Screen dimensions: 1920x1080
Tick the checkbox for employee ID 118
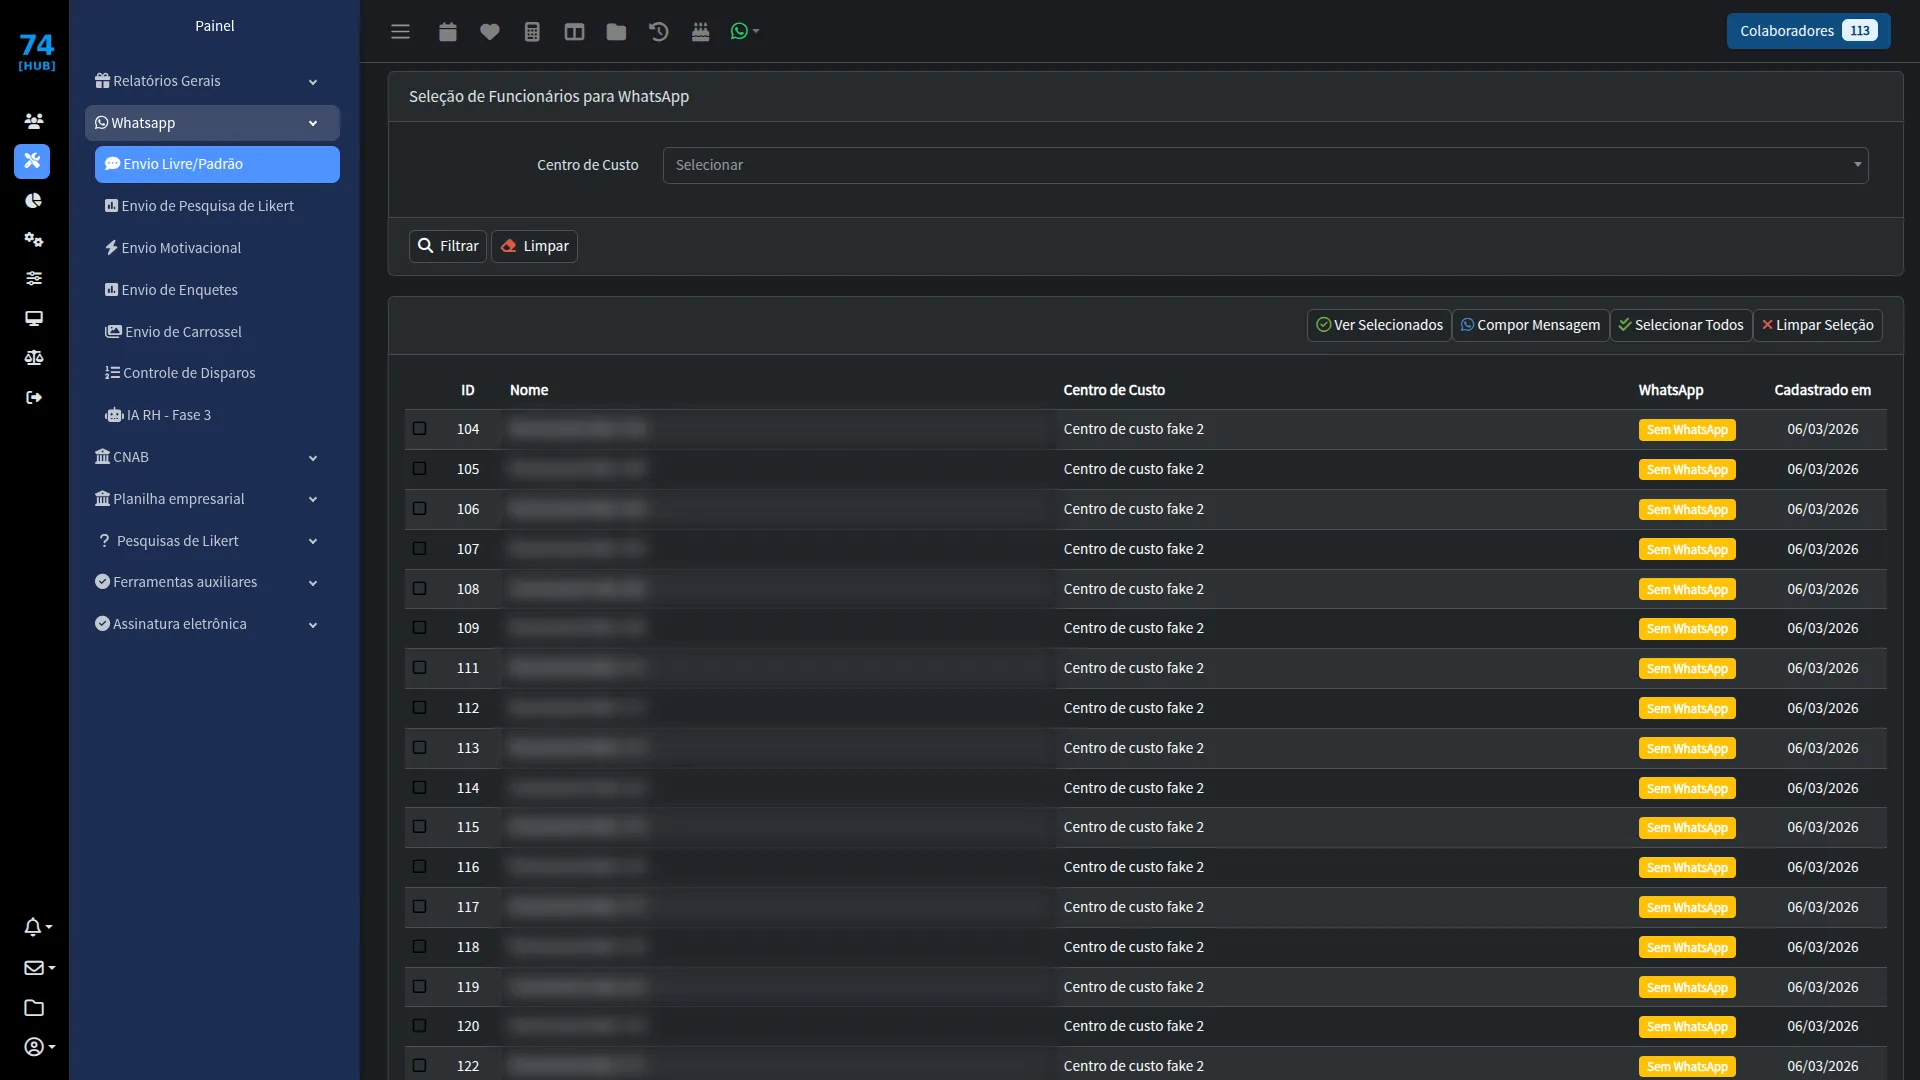(x=420, y=947)
